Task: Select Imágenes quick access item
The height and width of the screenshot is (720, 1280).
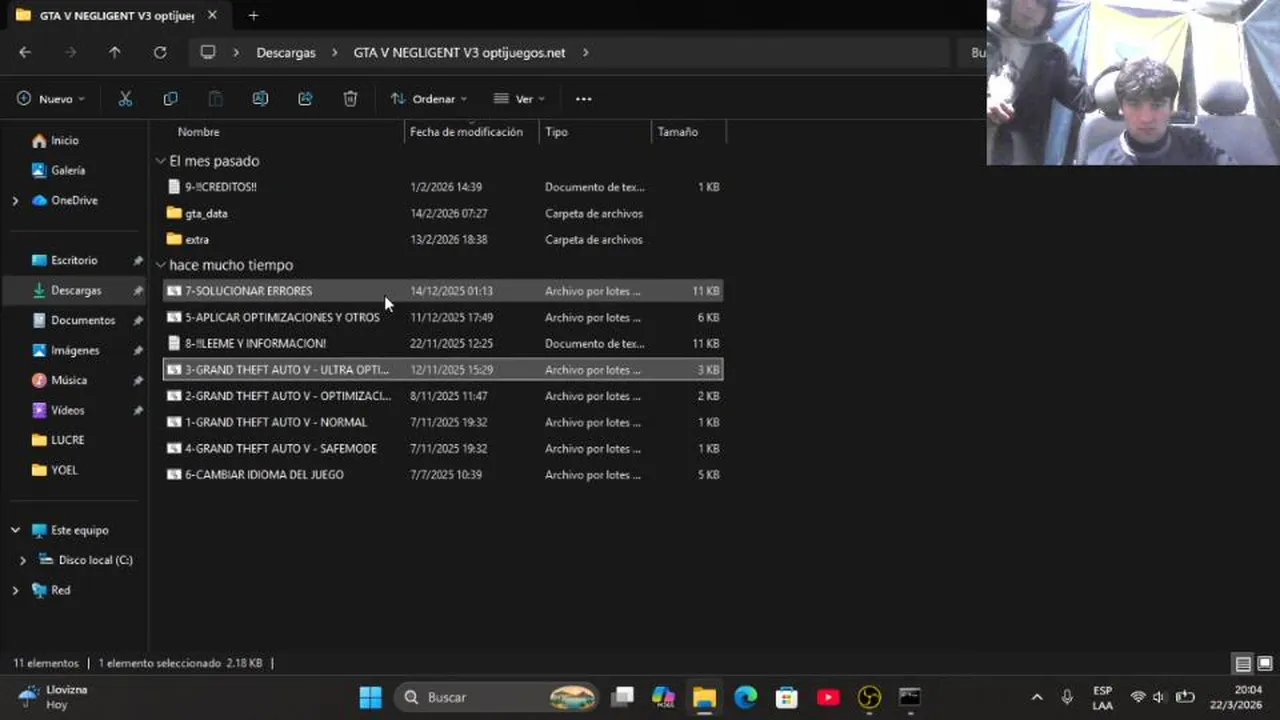Action: point(75,350)
